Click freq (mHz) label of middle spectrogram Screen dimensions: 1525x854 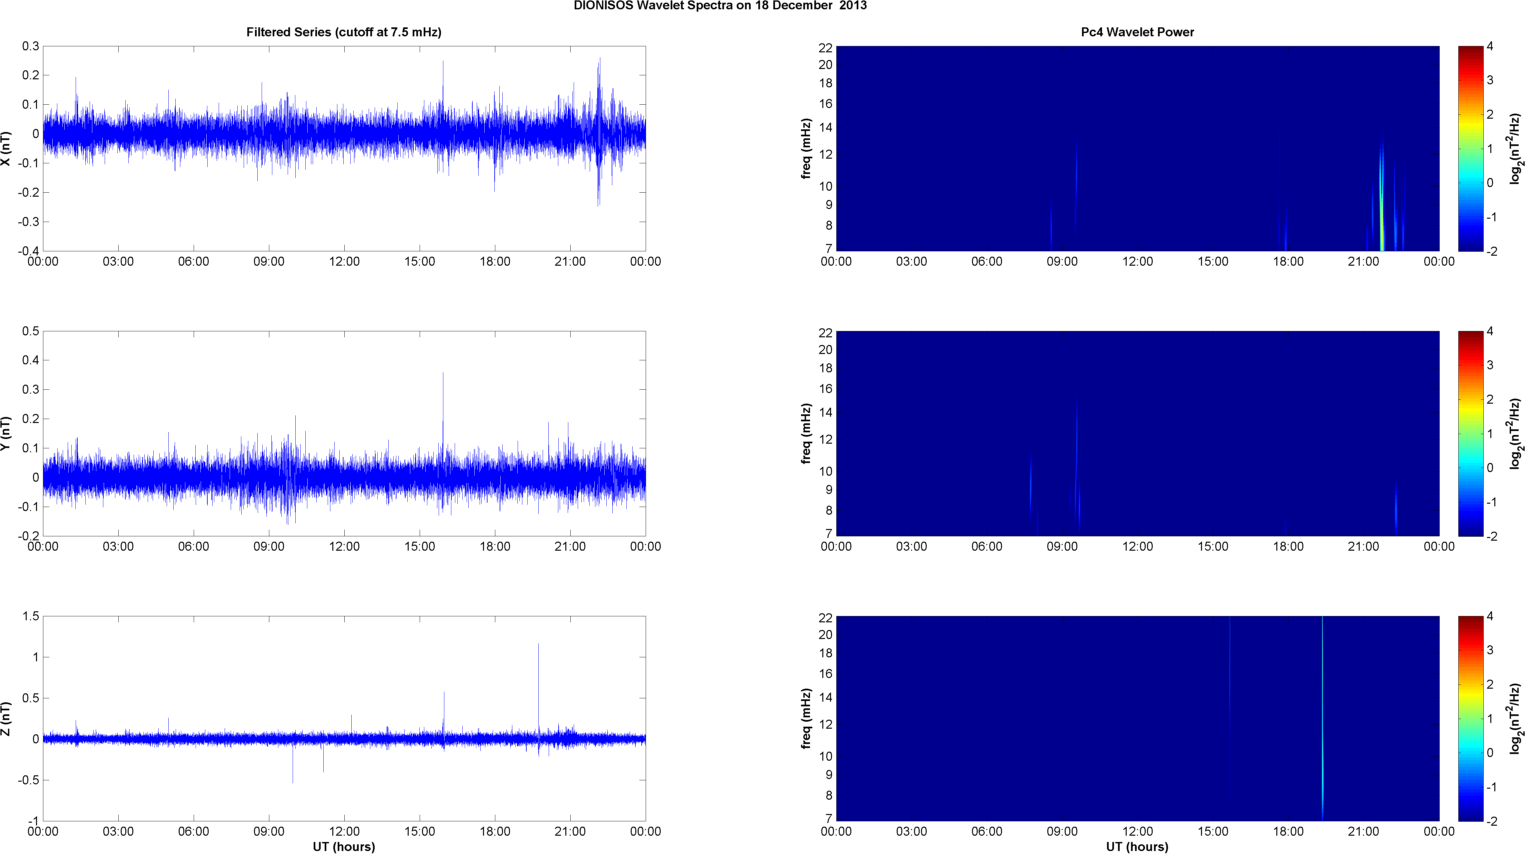click(x=806, y=433)
